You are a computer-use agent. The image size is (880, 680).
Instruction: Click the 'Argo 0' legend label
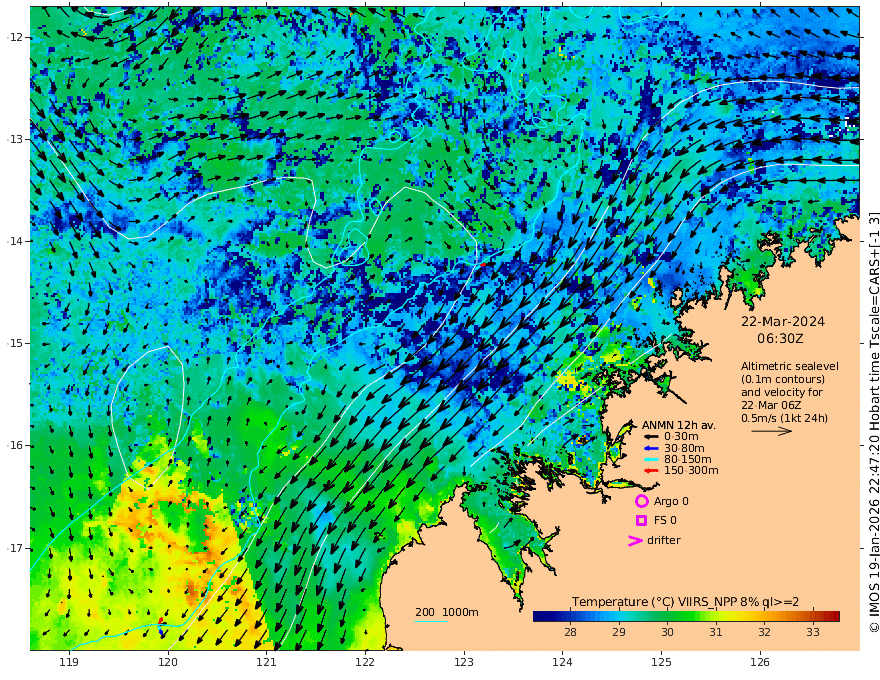point(671,501)
